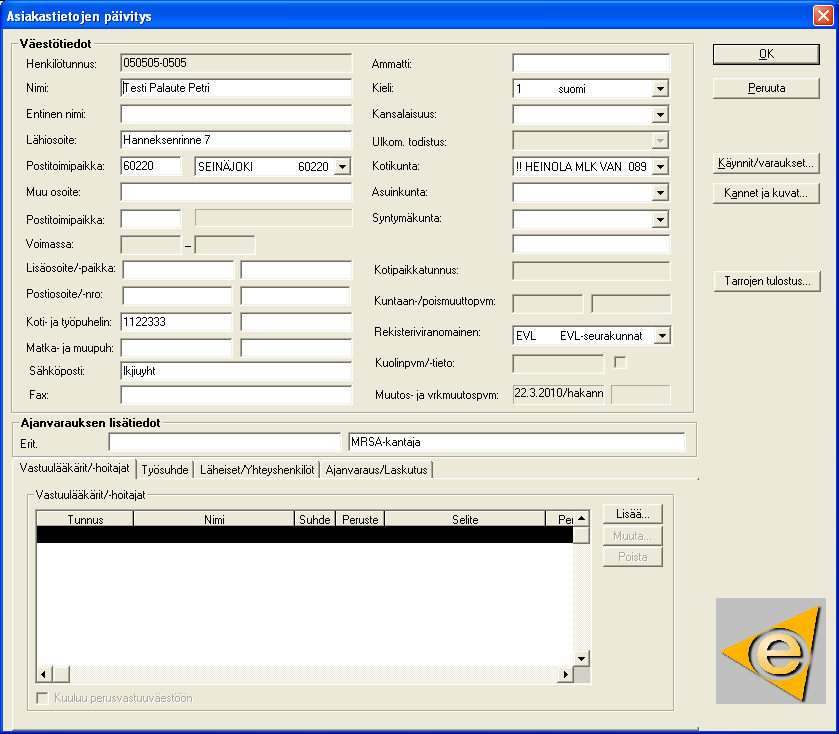Click the Nimi name field
Screen dimensions: 839x734
click(236, 88)
